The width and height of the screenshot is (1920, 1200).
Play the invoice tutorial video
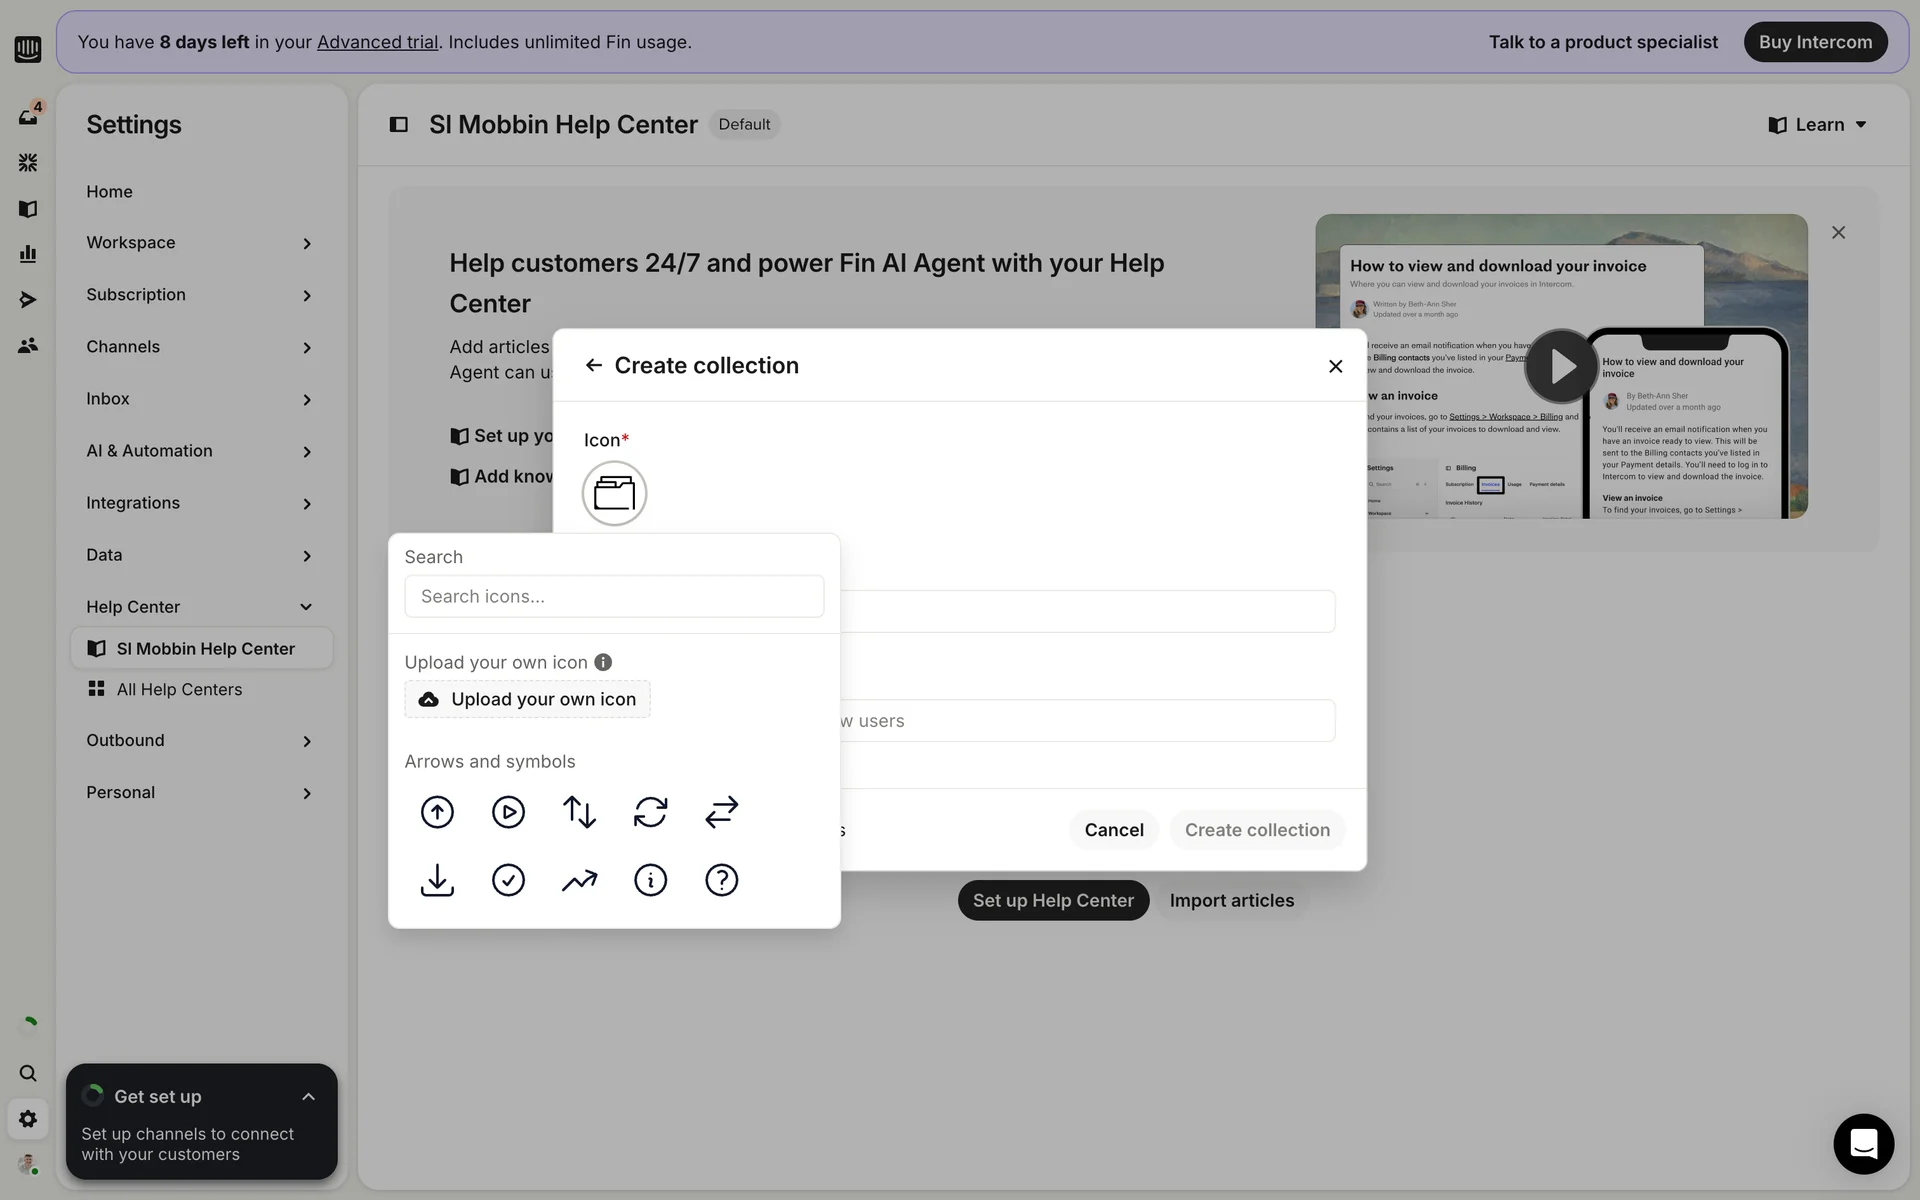[1561, 366]
